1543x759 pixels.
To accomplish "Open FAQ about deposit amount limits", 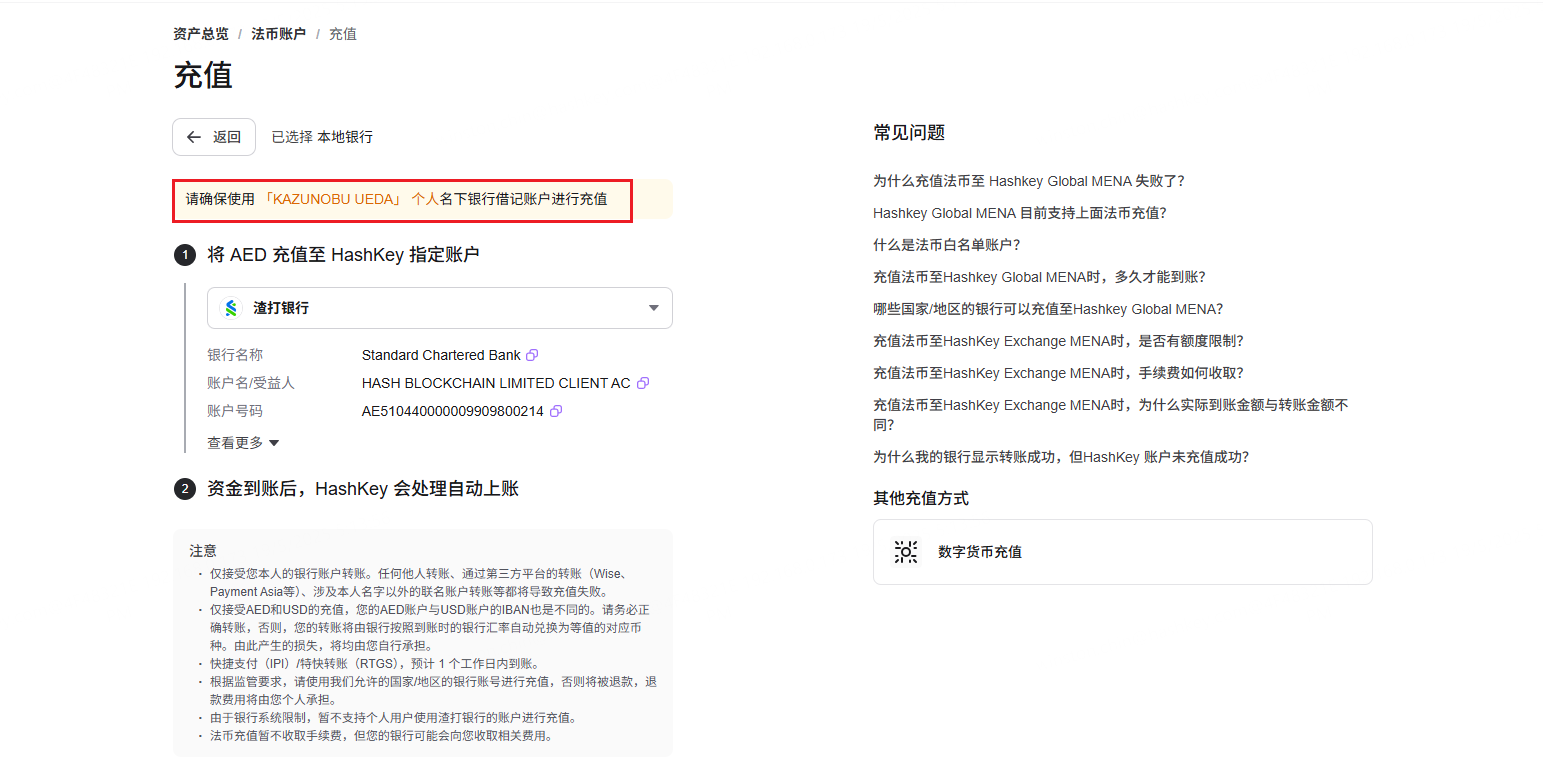I will coord(1057,341).
